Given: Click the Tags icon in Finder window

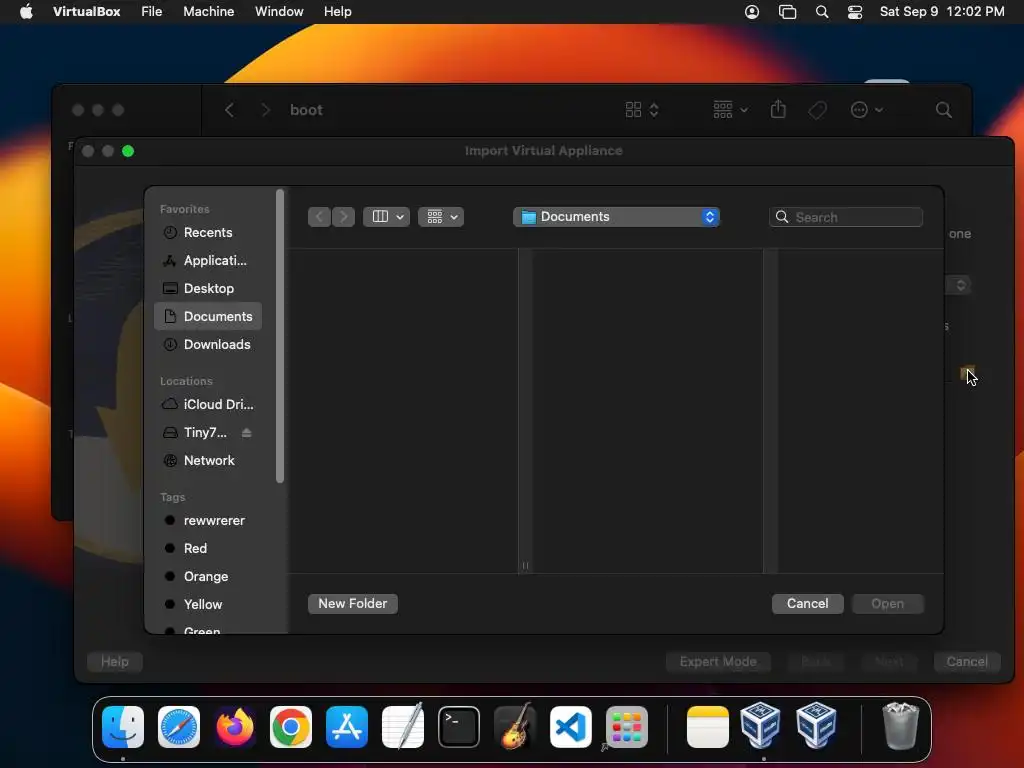Looking at the screenshot, I should (818, 110).
